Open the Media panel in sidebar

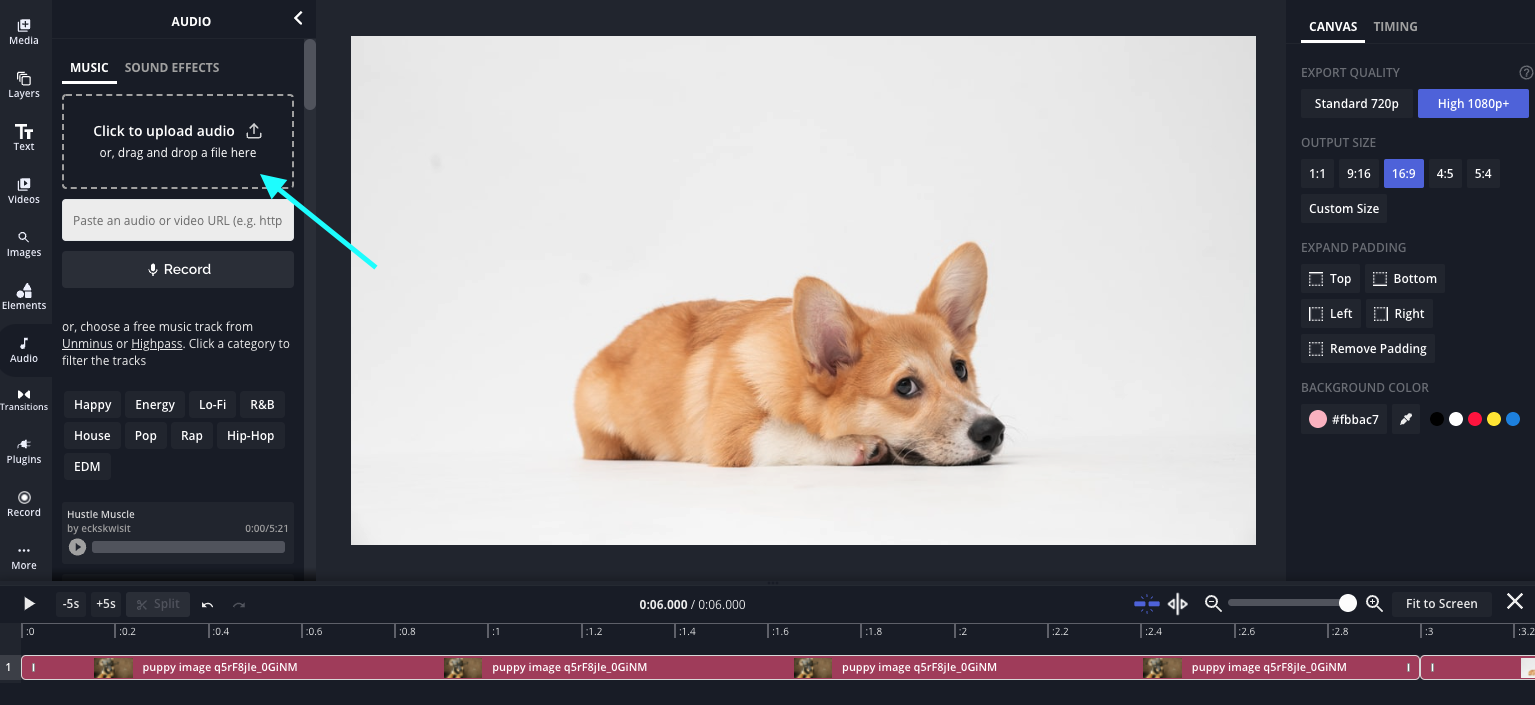[24, 31]
